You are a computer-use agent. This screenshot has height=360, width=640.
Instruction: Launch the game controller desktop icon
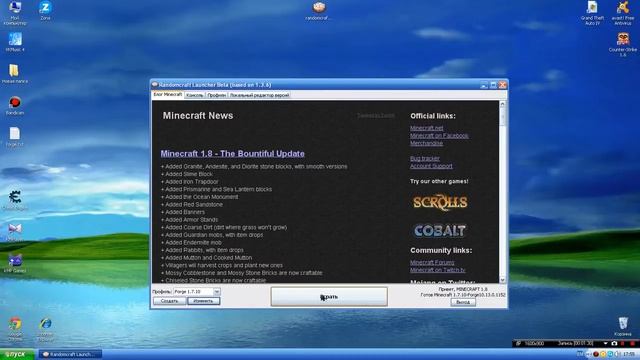tap(15, 263)
